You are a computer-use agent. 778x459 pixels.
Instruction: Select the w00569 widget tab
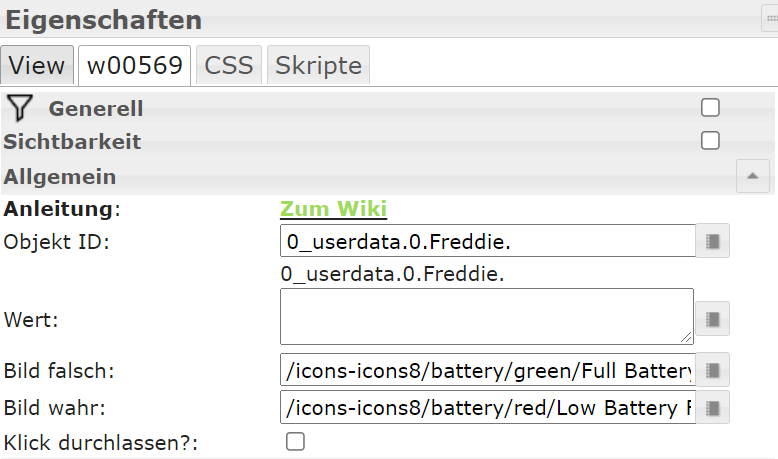pyautogui.click(x=135, y=66)
